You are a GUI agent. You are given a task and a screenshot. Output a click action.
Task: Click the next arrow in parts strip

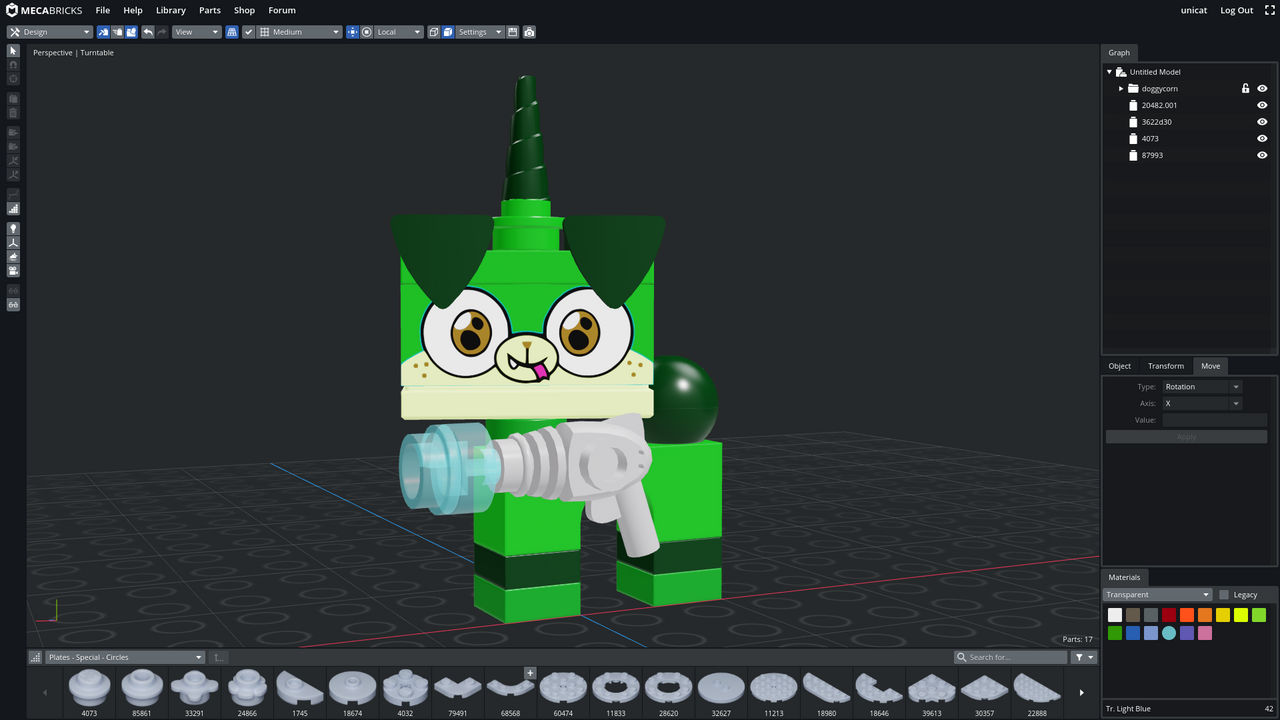tap(1081, 692)
